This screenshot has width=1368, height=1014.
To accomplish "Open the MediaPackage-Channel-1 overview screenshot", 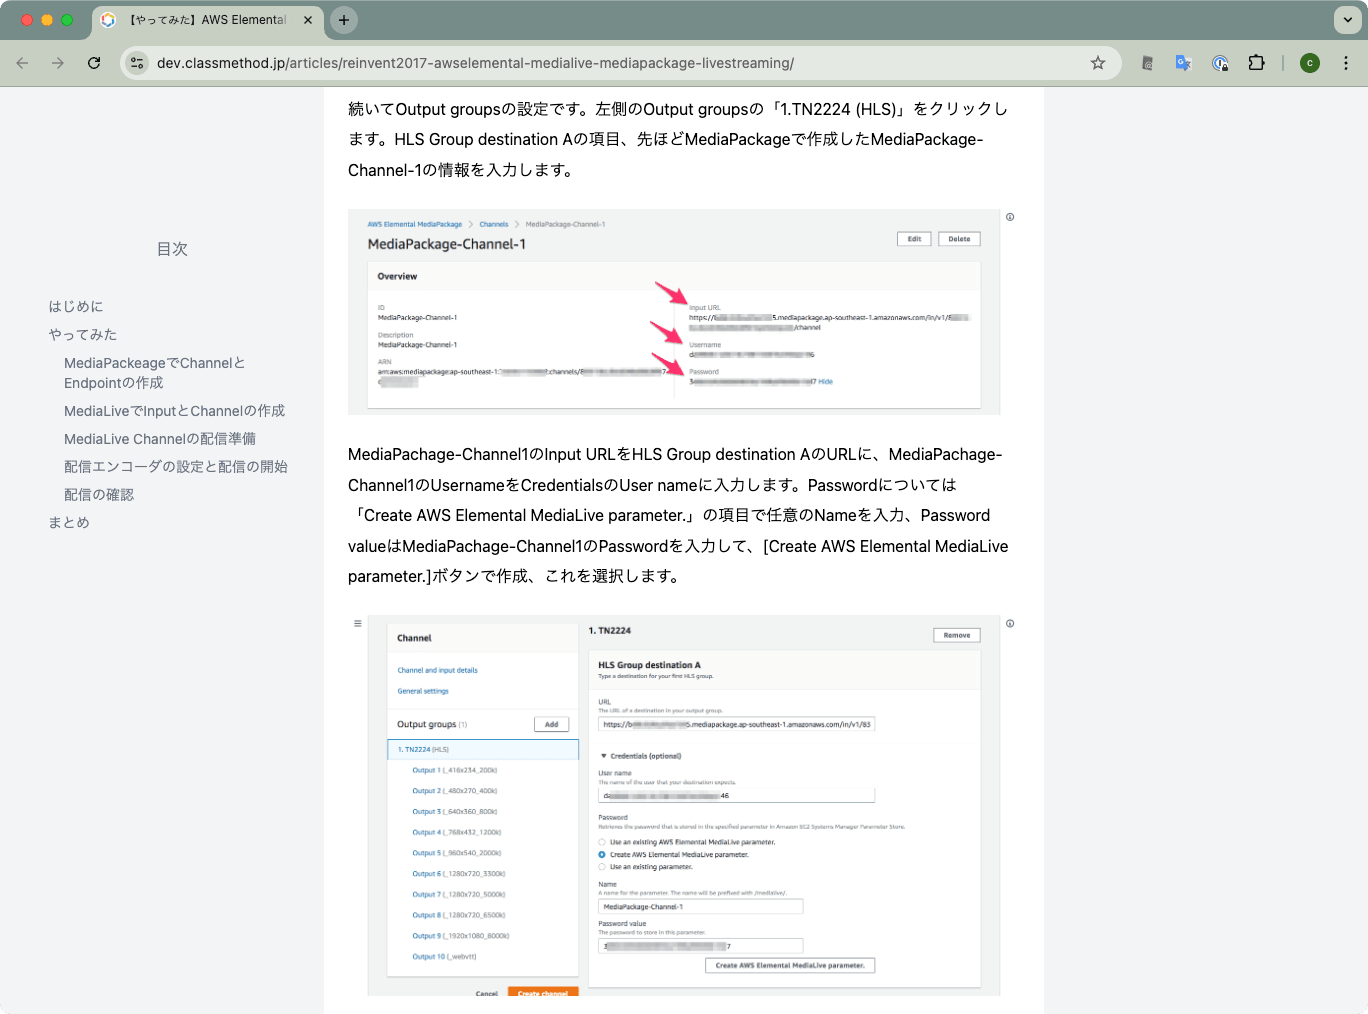I will (x=674, y=312).
